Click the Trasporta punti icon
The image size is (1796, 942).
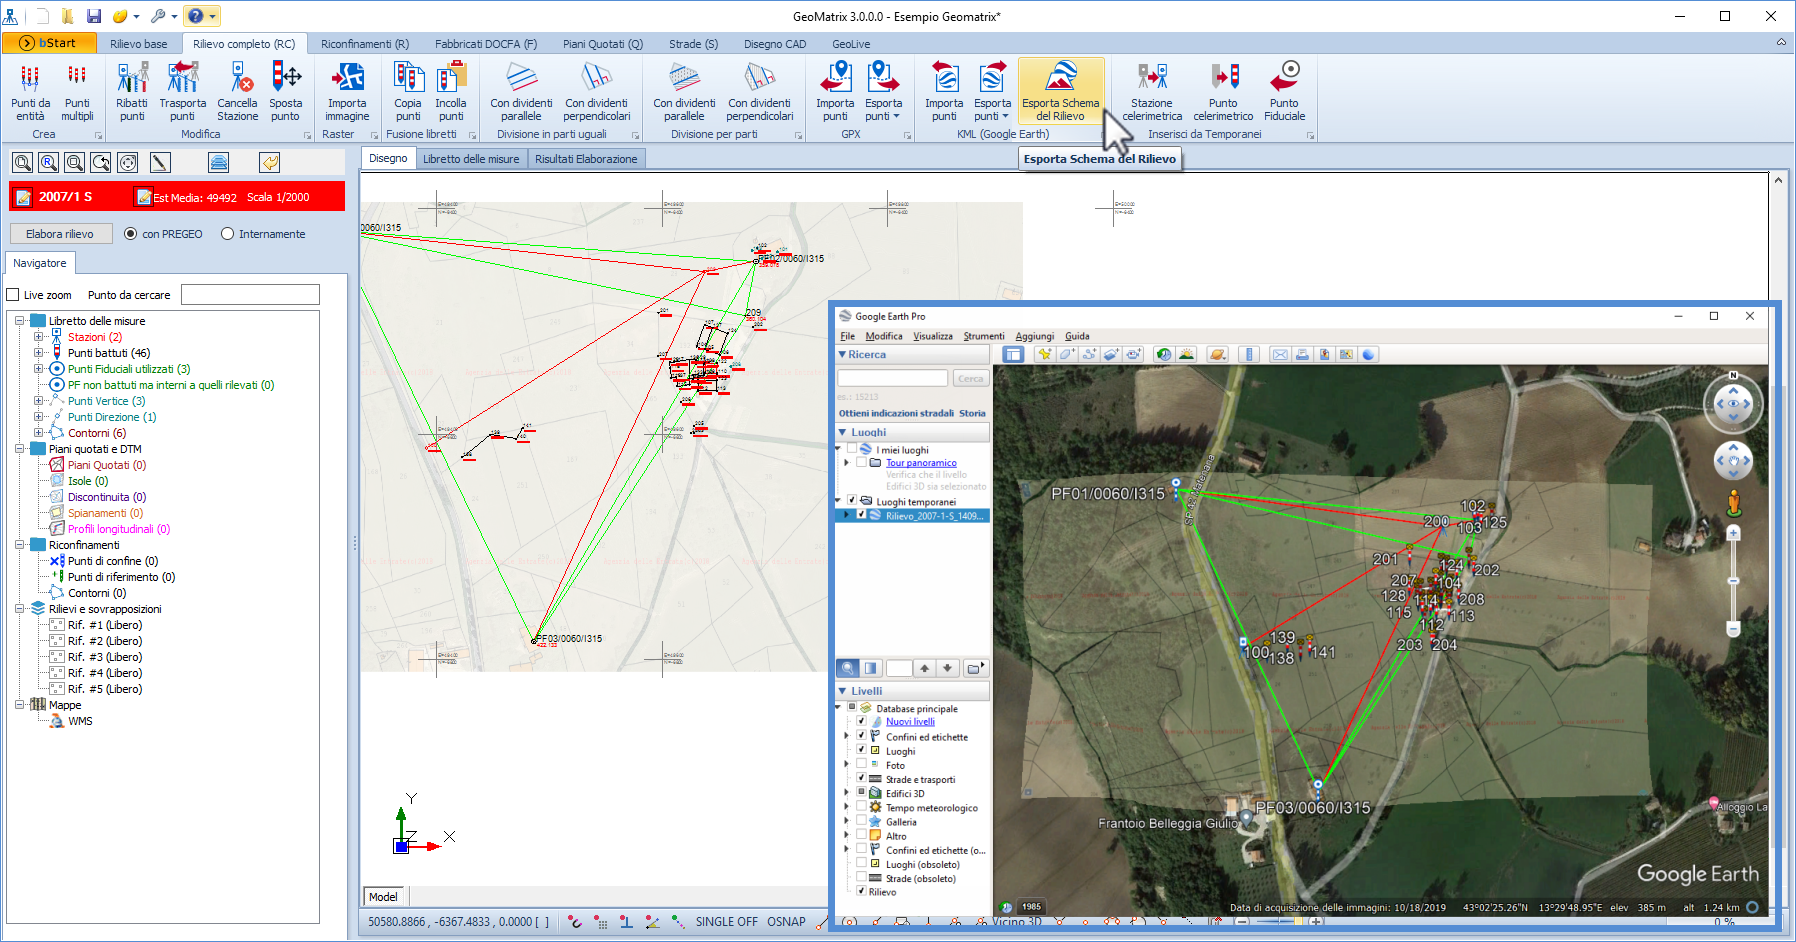pos(182,92)
